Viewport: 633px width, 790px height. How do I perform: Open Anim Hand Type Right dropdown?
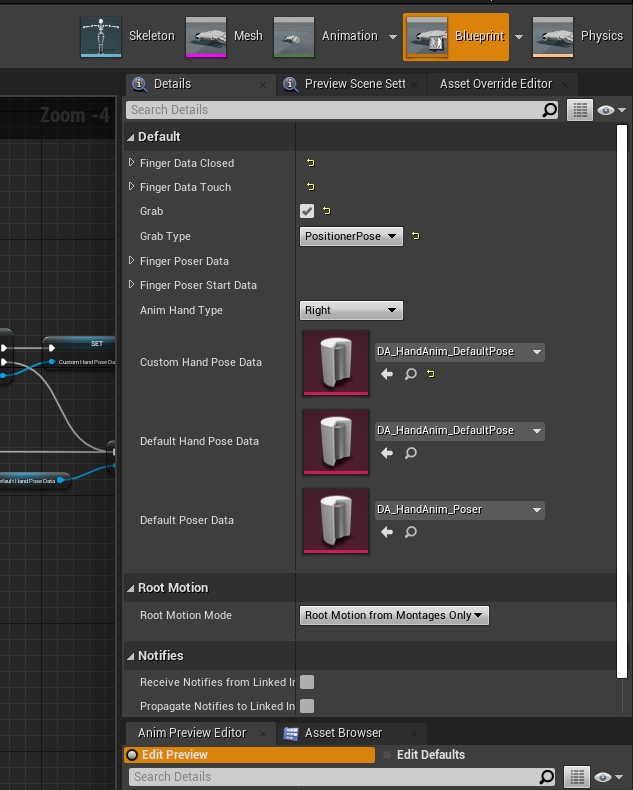point(351,310)
